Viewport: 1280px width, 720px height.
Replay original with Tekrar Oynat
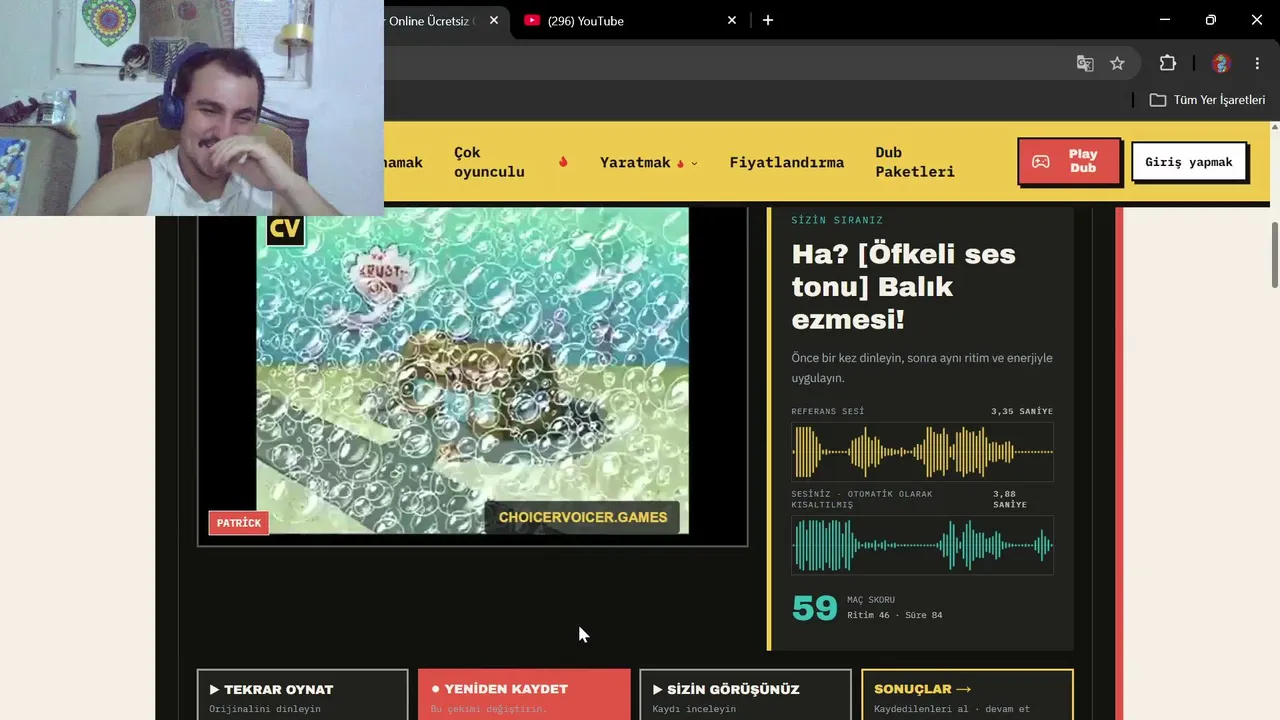(303, 695)
